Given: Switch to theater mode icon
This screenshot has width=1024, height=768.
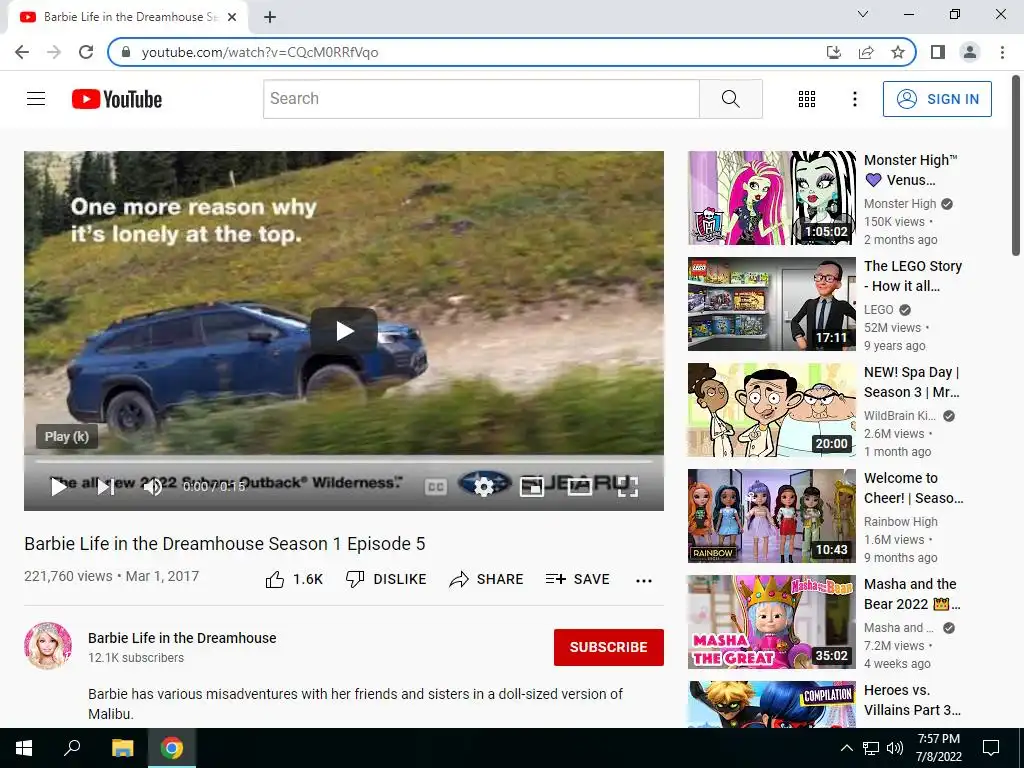Looking at the screenshot, I should 579,487.
